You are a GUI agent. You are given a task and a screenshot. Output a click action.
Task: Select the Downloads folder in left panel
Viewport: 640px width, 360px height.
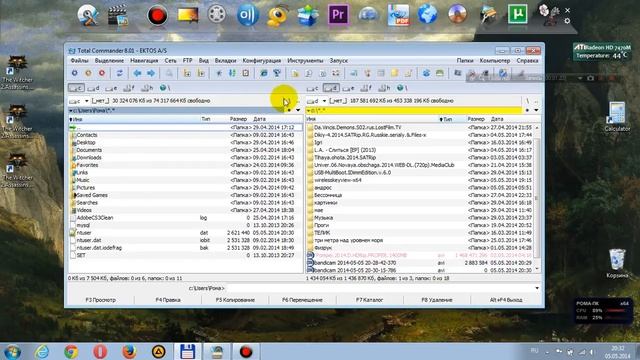186,158
